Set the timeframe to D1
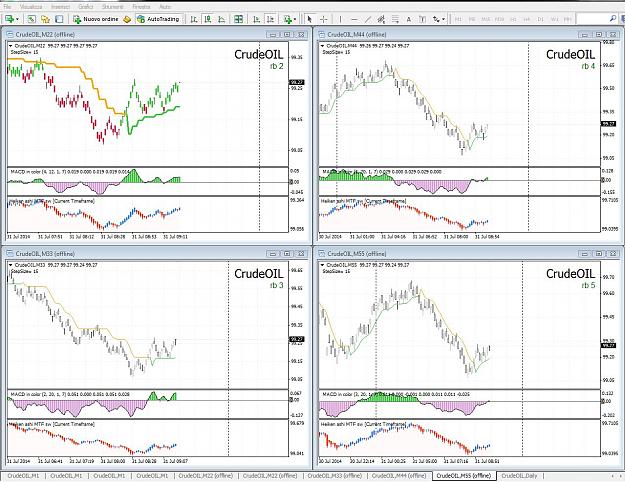This screenshot has height=482, width=625. (x=540, y=19)
